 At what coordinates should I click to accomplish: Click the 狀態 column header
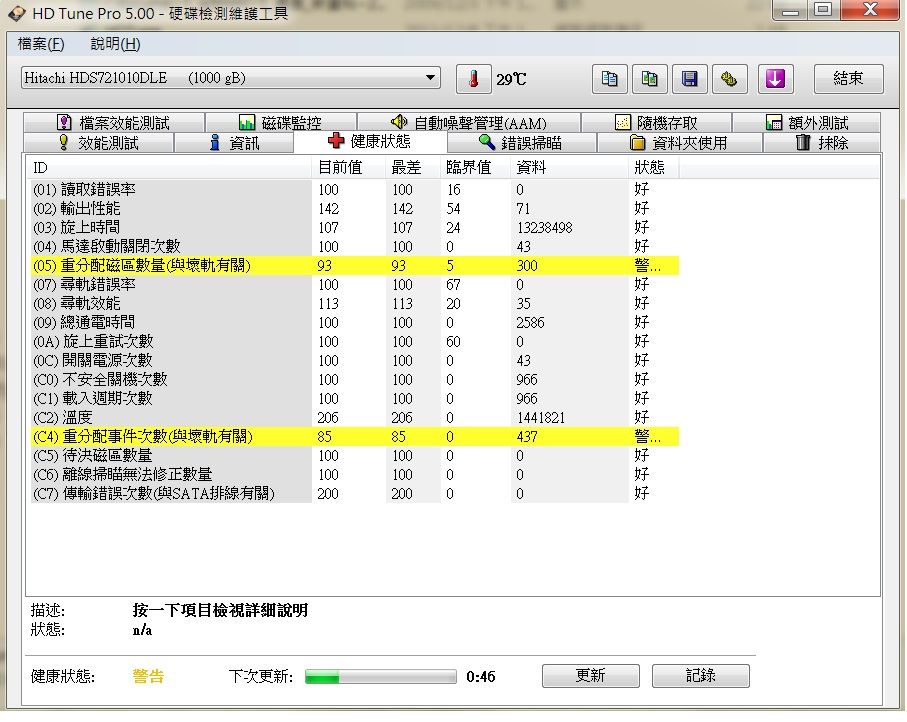coord(654,168)
